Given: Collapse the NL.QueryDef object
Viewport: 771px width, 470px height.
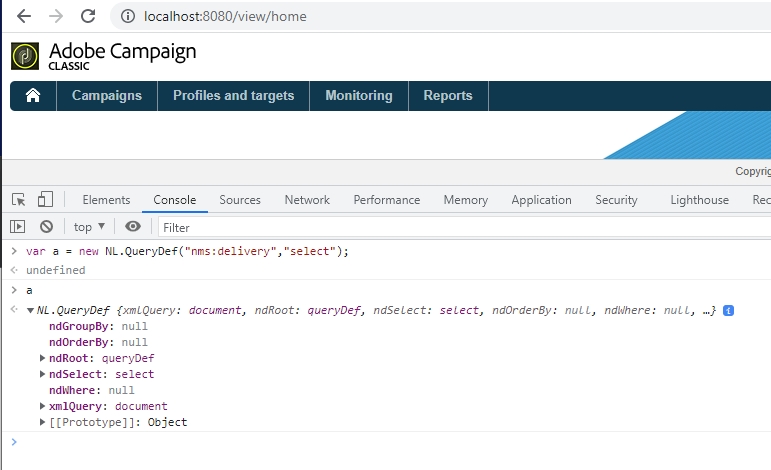Looking at the screenshot, I should [30, 311].
